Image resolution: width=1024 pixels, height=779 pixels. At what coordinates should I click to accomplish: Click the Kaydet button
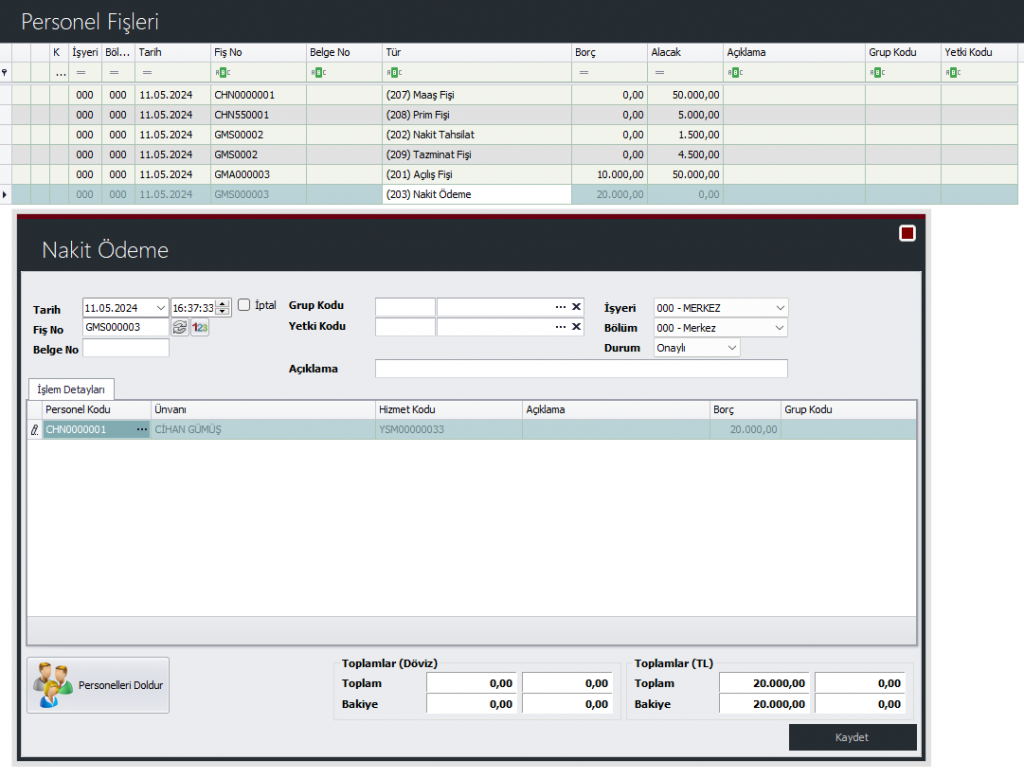coord(852,737)
